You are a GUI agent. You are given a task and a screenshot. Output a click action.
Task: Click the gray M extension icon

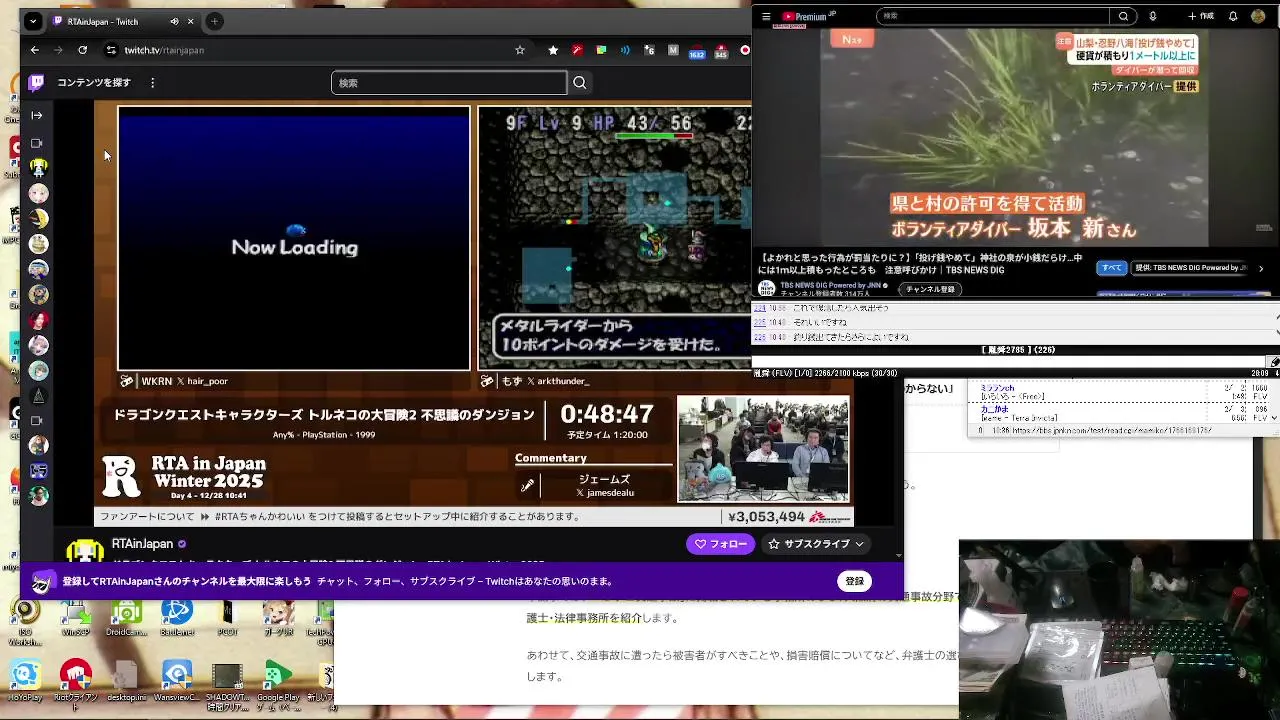click(x=673, y=50)
